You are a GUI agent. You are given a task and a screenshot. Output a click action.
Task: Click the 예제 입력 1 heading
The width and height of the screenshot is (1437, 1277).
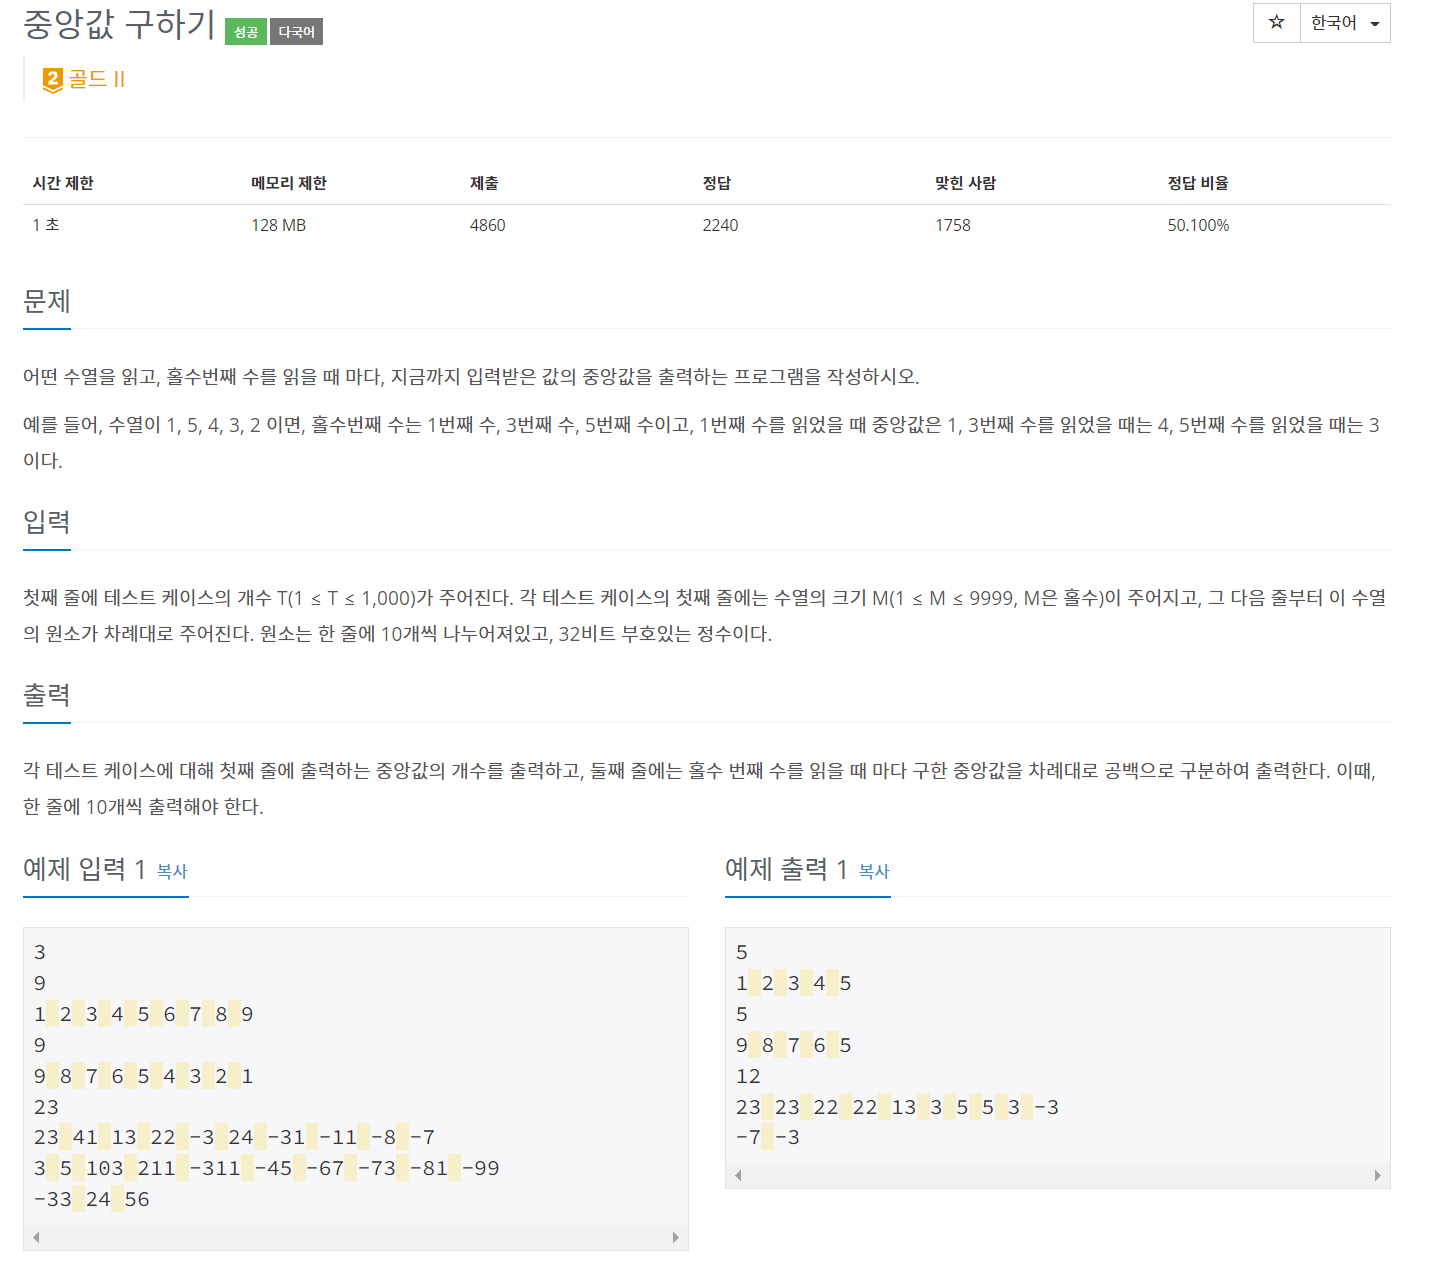coord(85,869)
